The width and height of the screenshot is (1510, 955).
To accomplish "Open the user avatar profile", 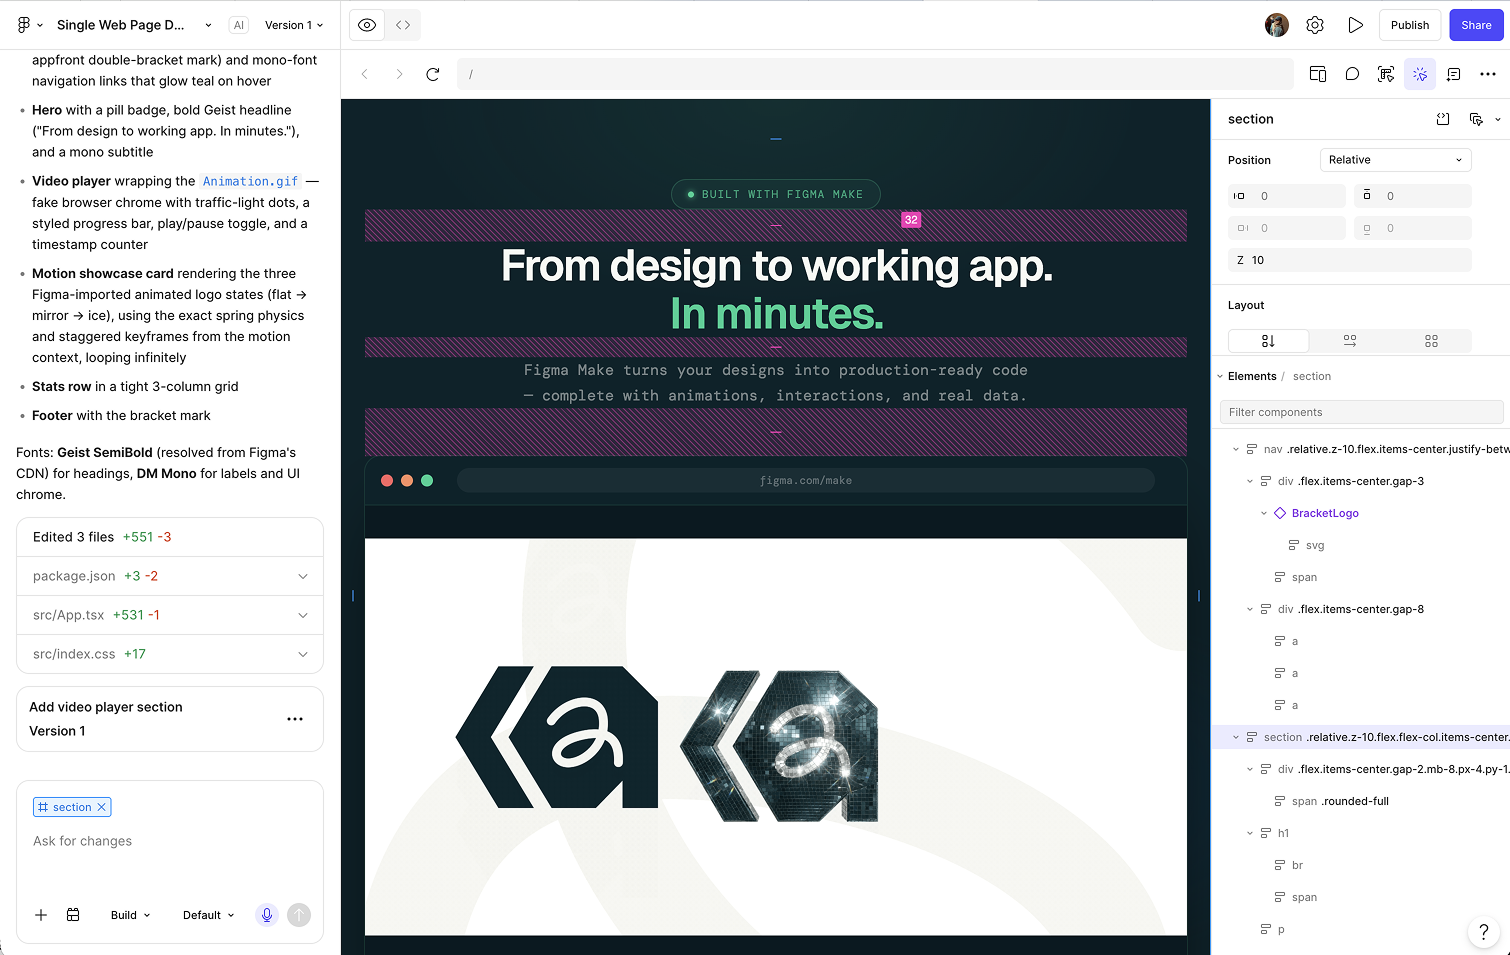I will [x=1277, y=25].
